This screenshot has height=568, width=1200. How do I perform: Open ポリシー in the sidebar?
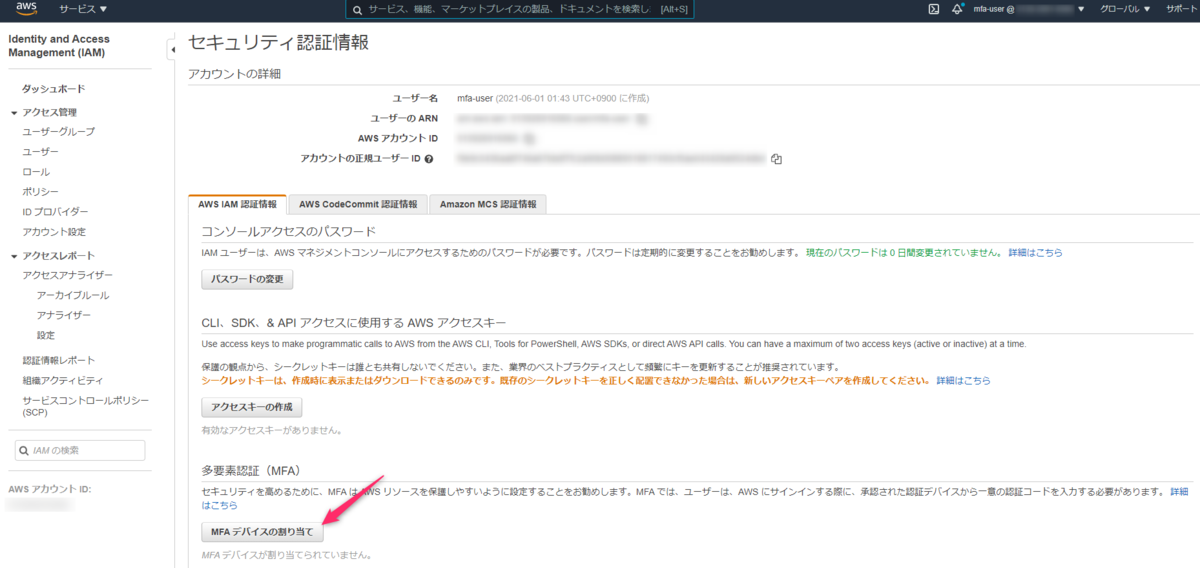pos(41,192)
